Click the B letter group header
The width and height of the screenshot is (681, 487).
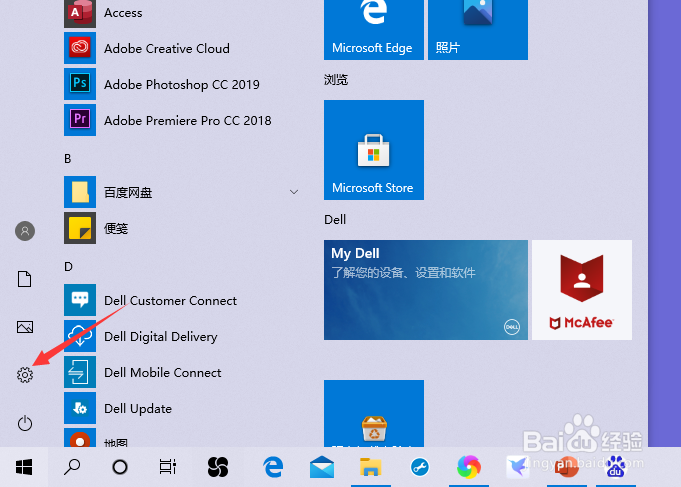coord(68,159)
